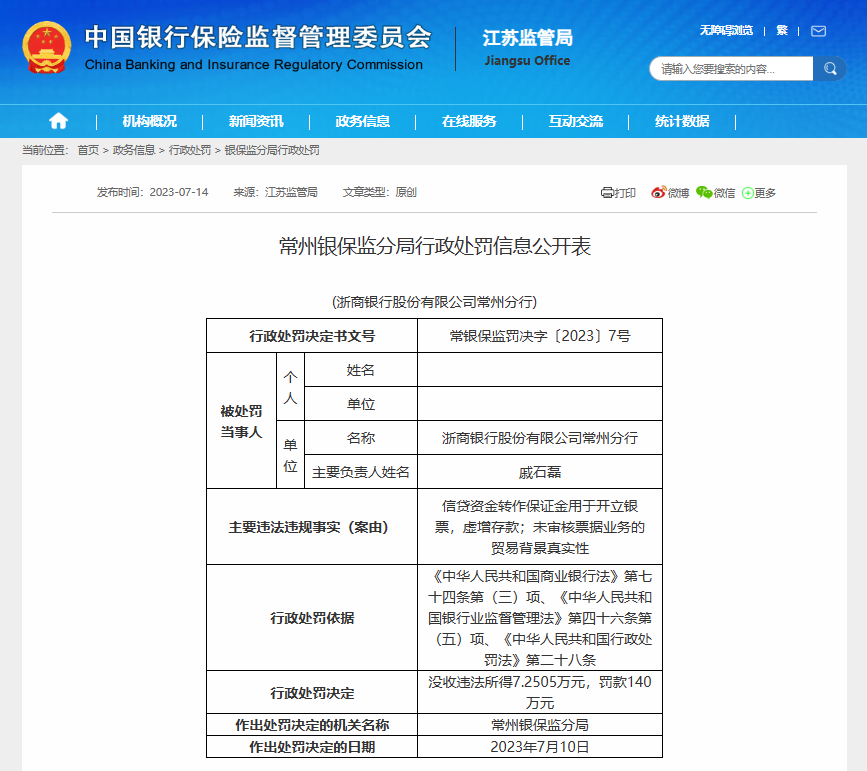Screen dimensions: 867x771
Task: Click 首页 breadcrumb link
Action: (88, 150)
